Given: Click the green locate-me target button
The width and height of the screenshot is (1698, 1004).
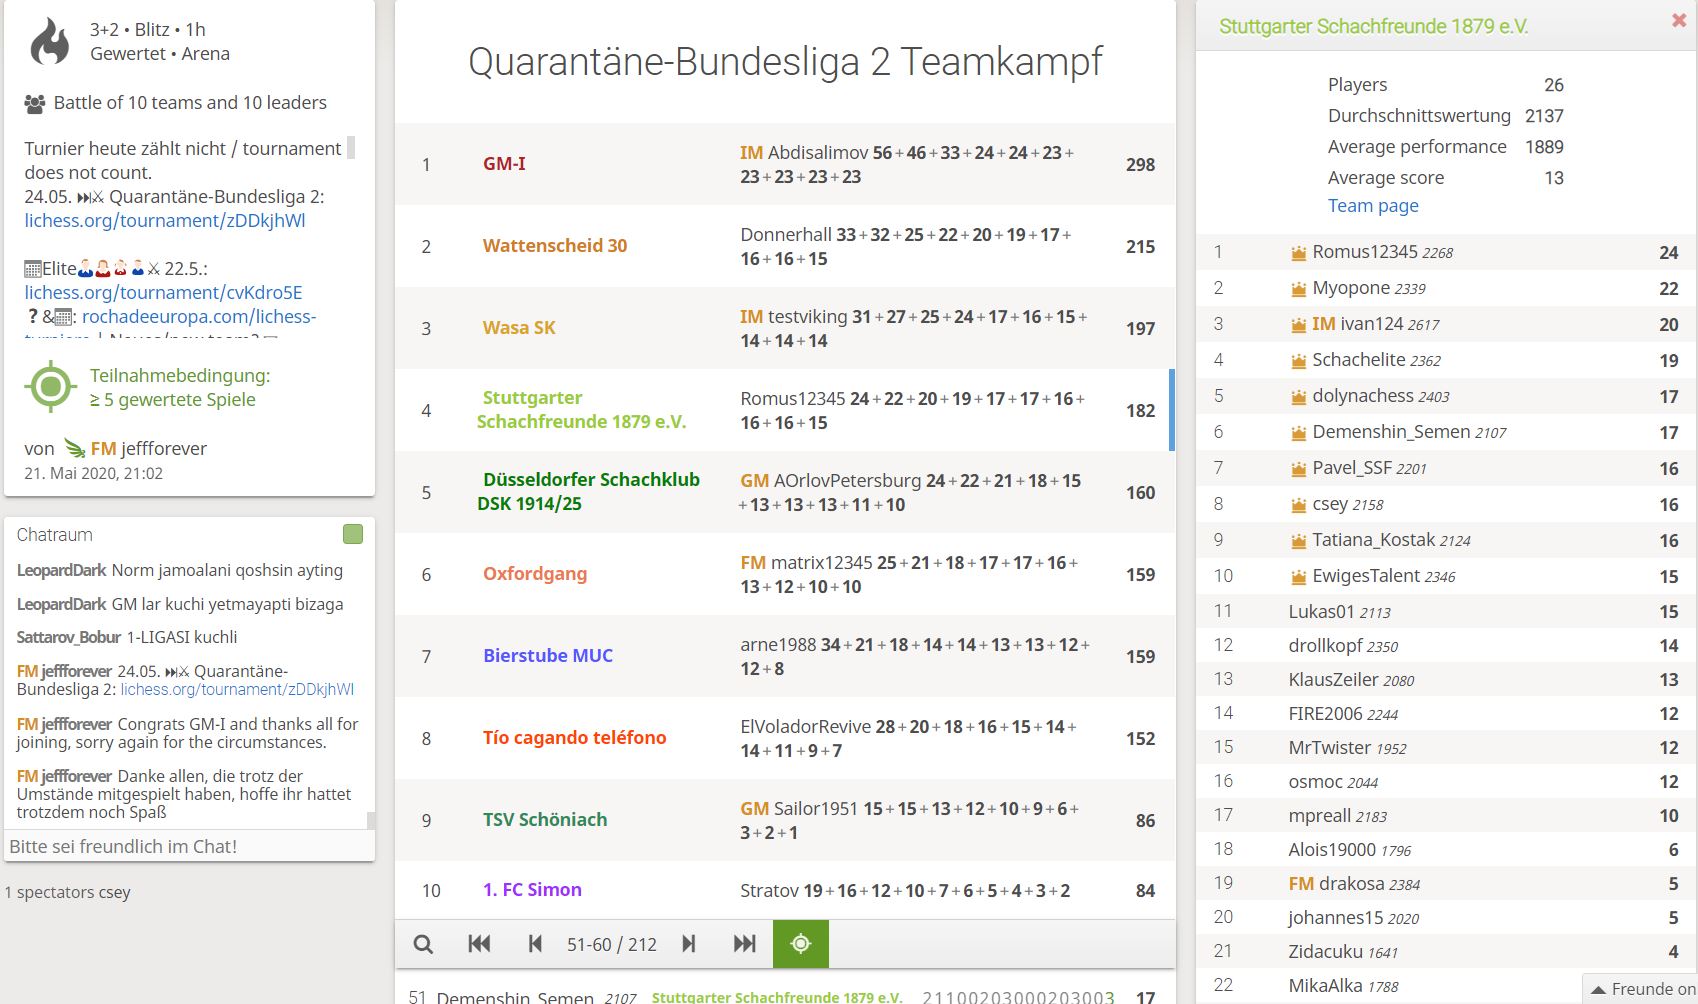Looking at the screenshot, I should point(801,944).
